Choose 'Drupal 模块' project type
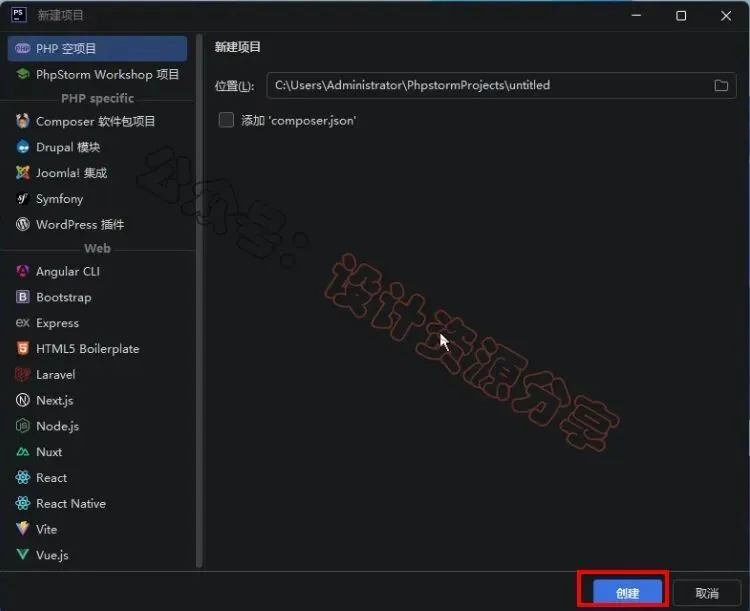 pyautogui.click(x=97, y=147)
